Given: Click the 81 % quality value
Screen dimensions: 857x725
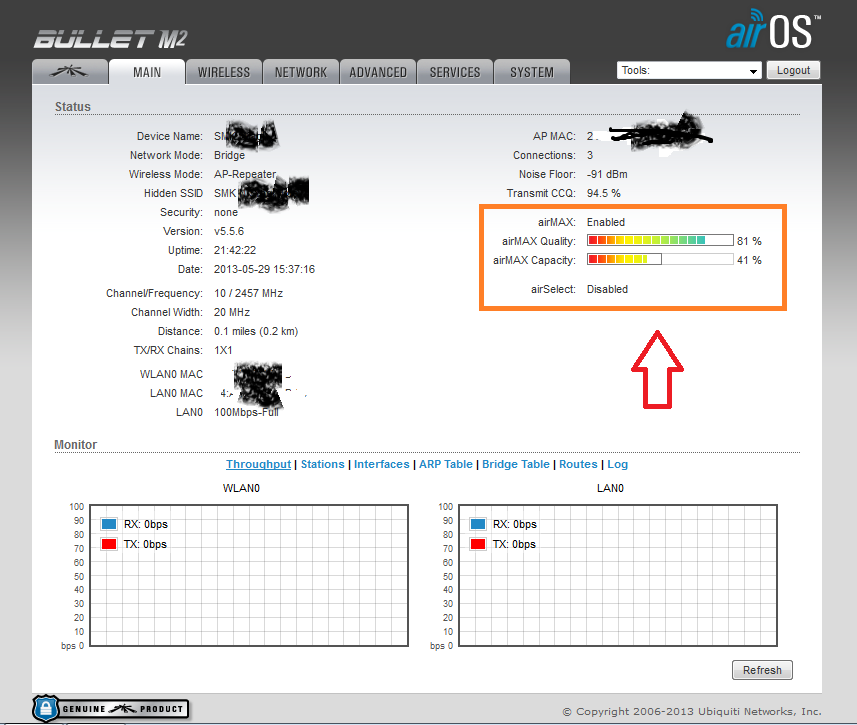Looking at the screenshot, I should coord(749,241).
